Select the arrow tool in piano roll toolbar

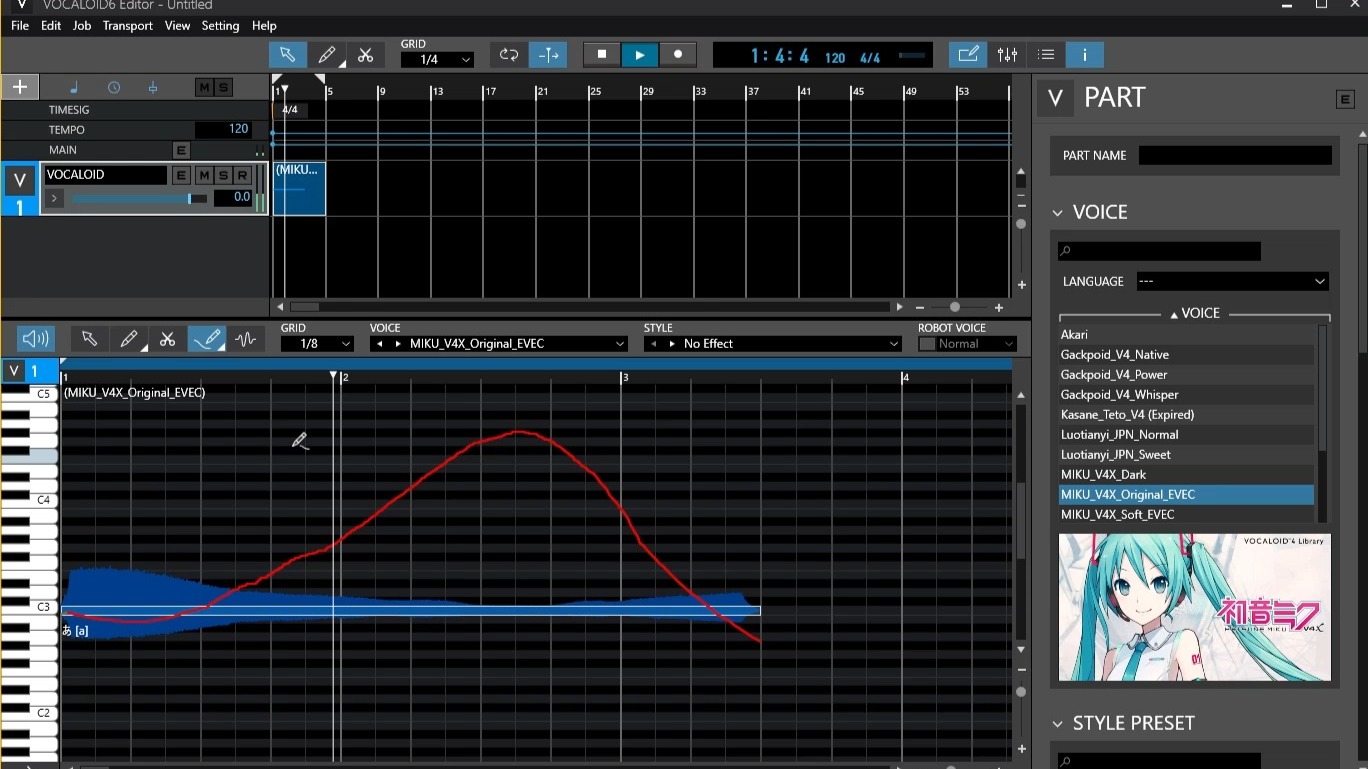(x=89, y=340)
